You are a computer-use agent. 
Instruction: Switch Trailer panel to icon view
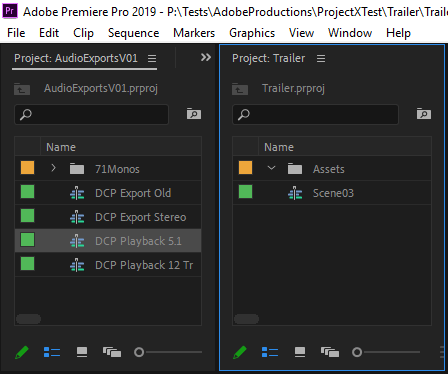300,352
